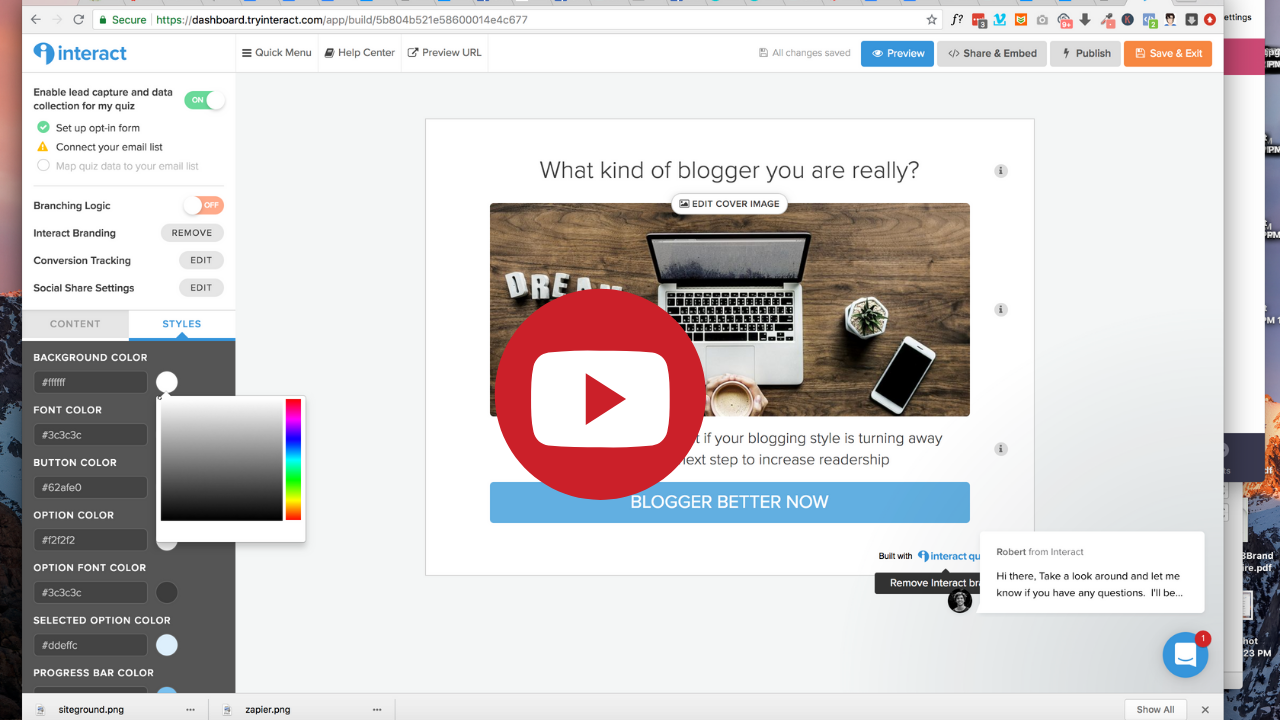Open the extension showing a 9+ badge
The image size is (1280, 720).
coord(1065,19)
